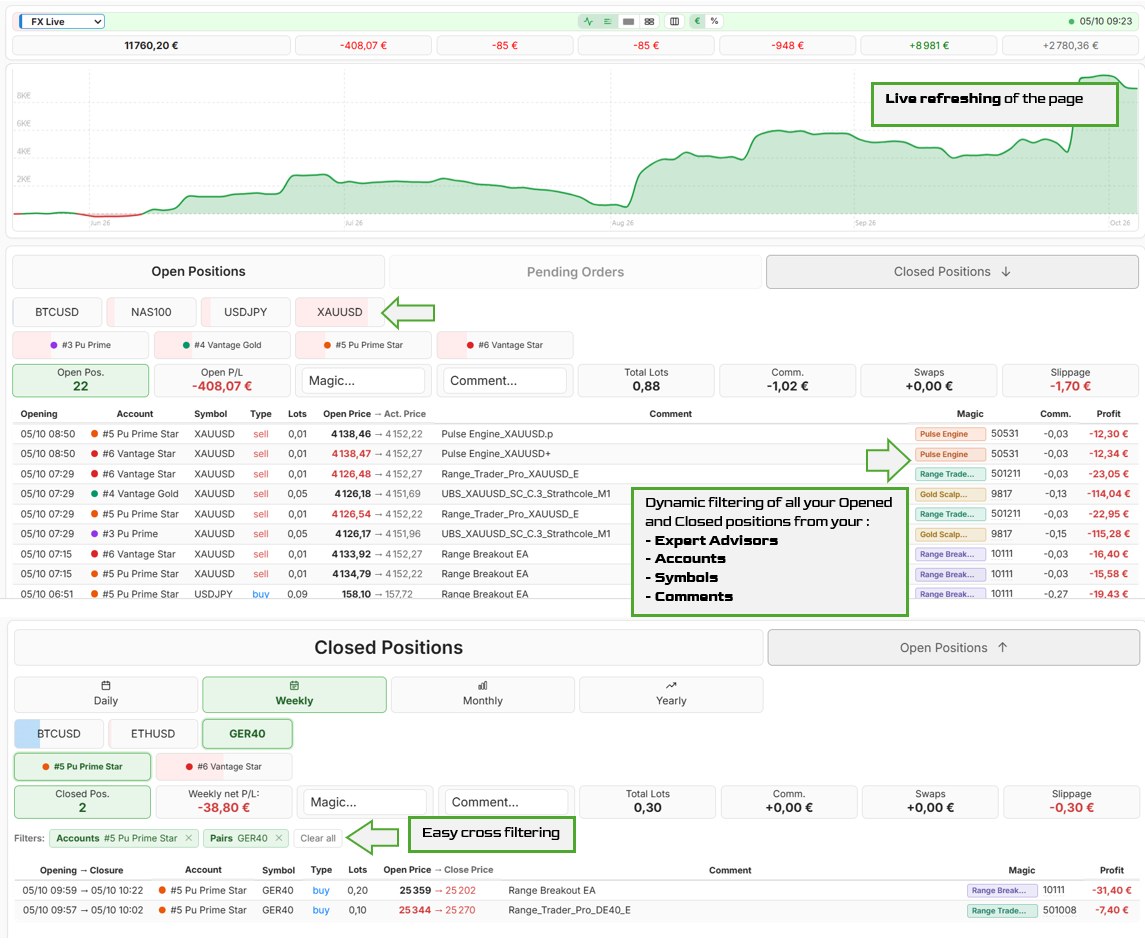The width and height of the screenshot is (1145, 946).
Task: Click the up arrow beside Open Positions
Action: pos(1003,647)
